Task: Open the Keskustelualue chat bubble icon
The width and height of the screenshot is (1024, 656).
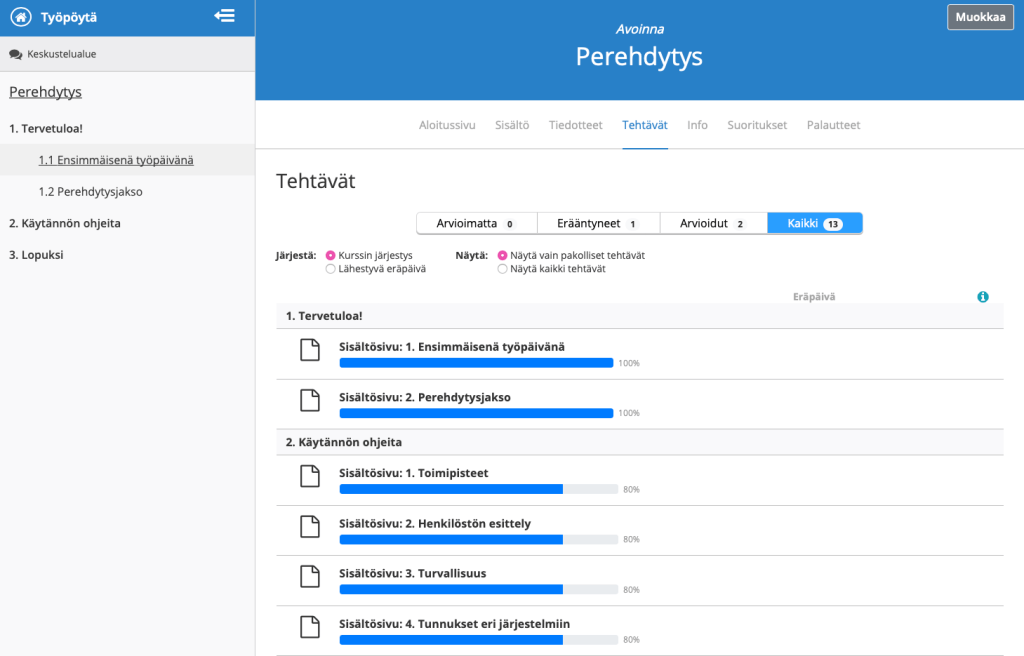Action: 15,54
